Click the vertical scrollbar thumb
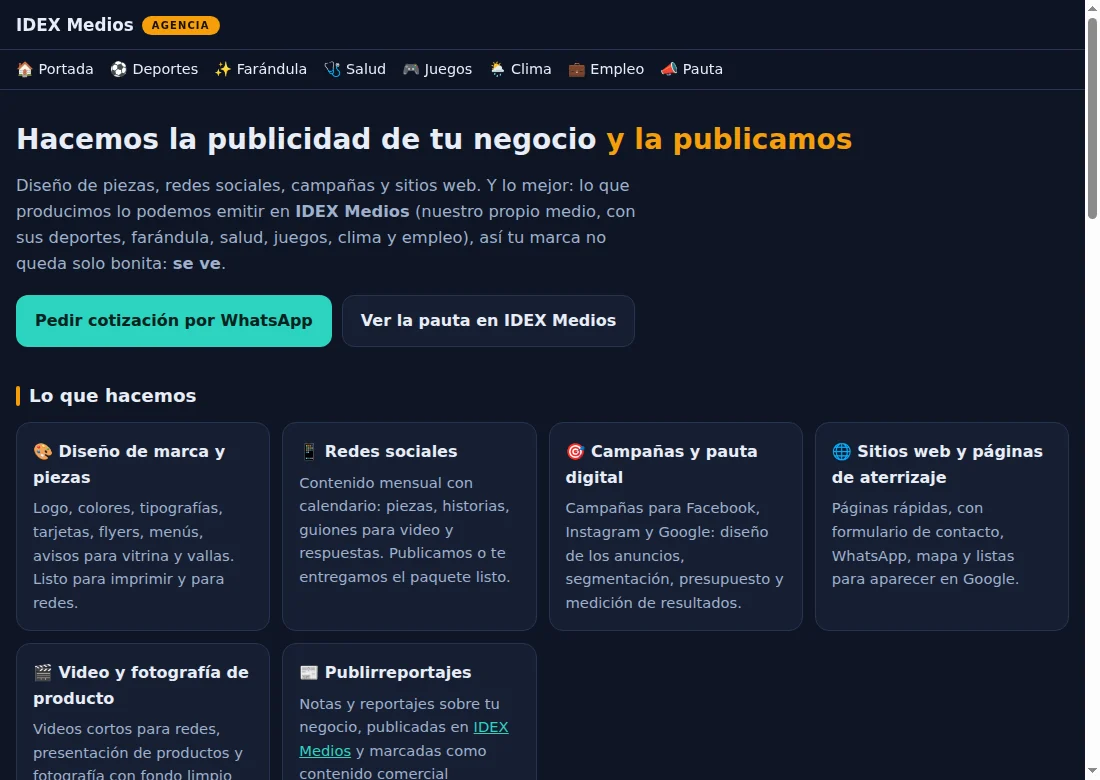1100x780 pixels. tap(1092, 119)
